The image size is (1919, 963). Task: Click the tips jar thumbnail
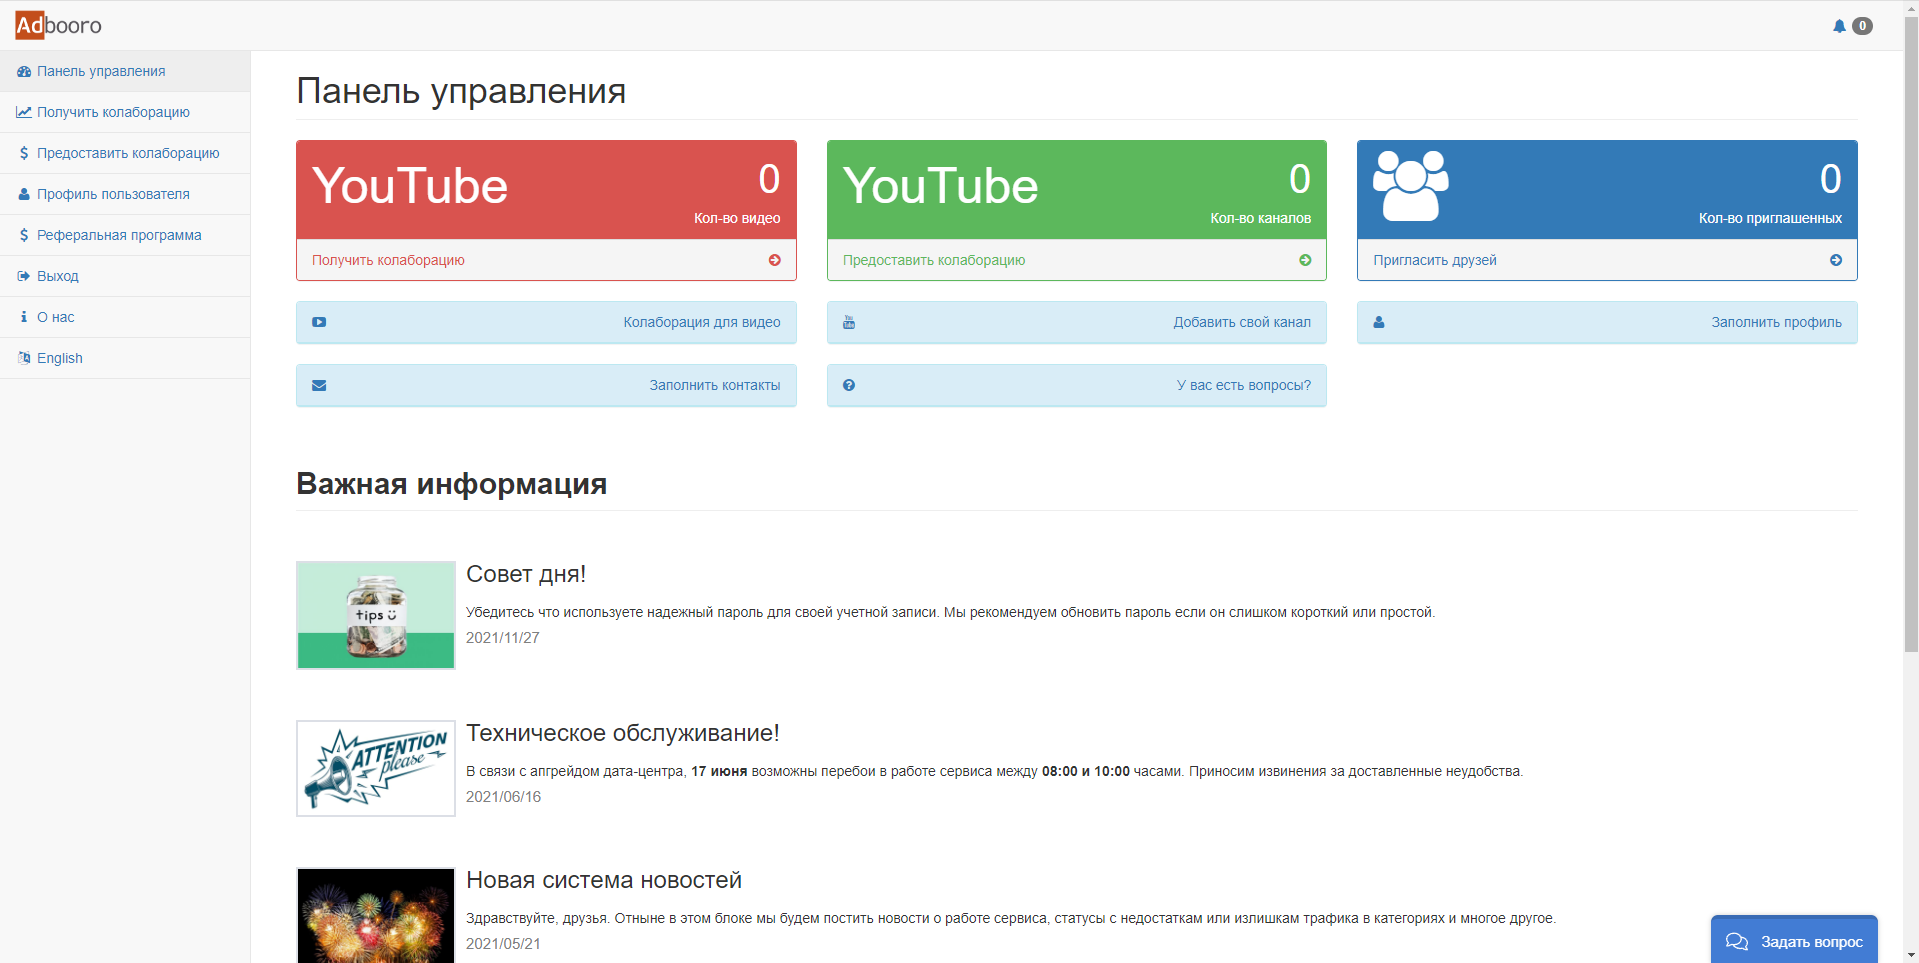coord(376,615)
